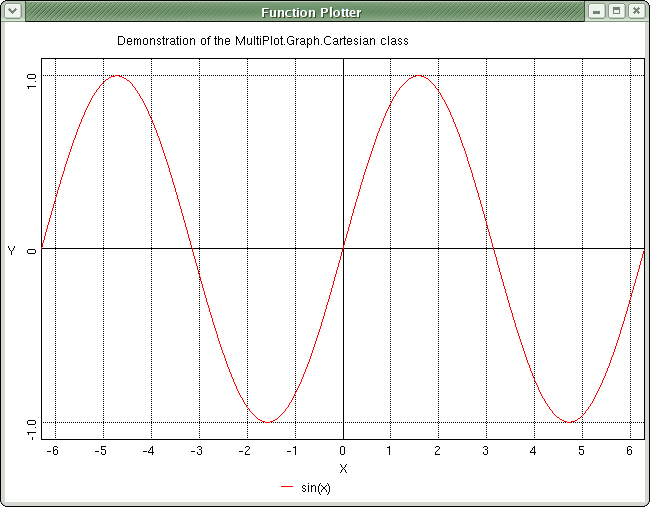Select the X axis label below the plot
Image resolution: width=650 pixels, height=507 pixels.
tap(343, 468)
